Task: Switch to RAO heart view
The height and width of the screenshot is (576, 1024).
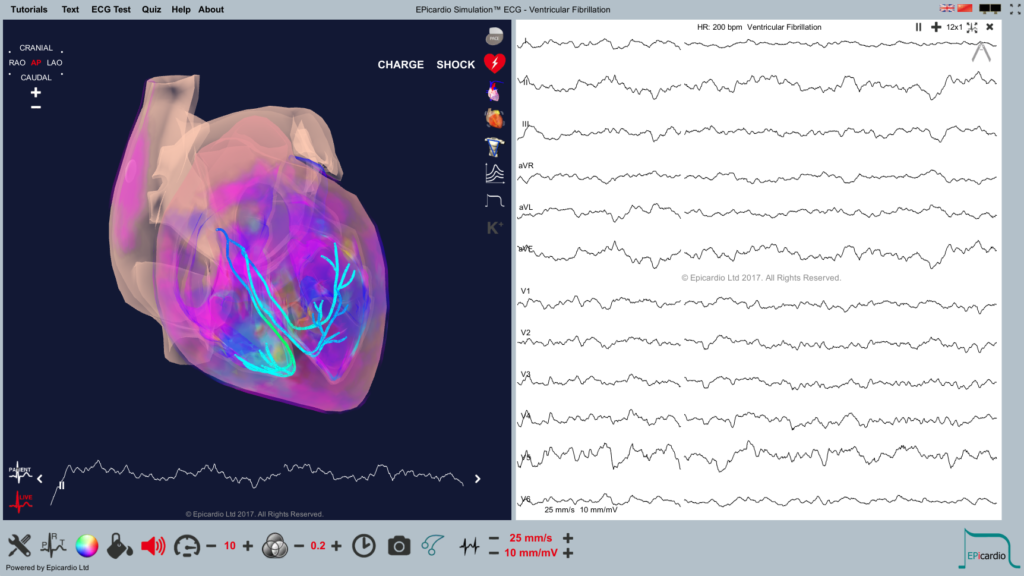Action: pos(19,62)
